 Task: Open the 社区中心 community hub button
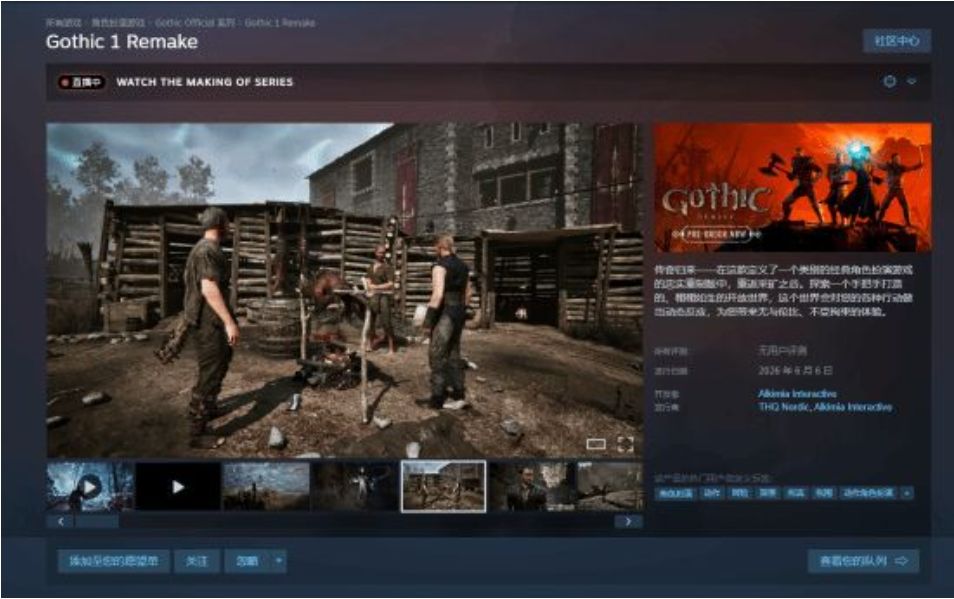(x=896, y=41)
